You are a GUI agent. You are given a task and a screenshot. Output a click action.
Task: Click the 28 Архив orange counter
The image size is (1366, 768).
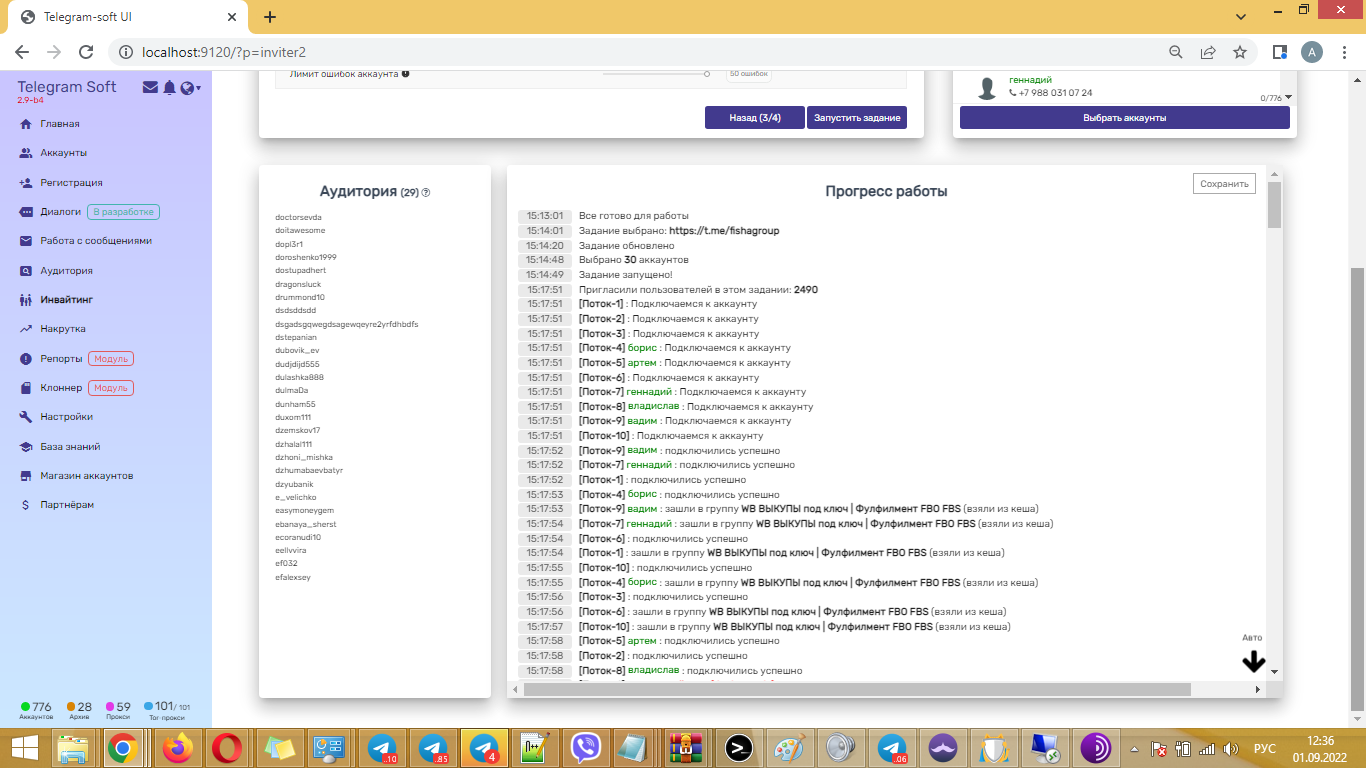point(79,710)
